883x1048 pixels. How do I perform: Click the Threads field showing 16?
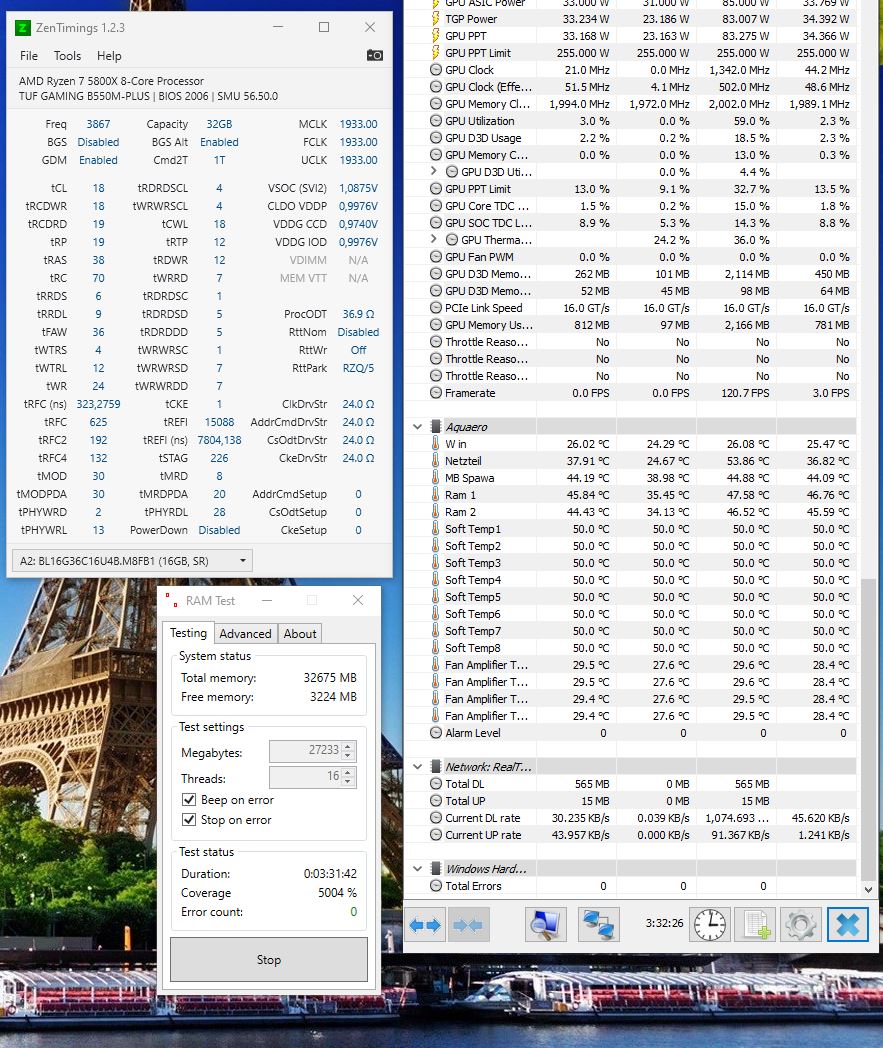(312, 777)
